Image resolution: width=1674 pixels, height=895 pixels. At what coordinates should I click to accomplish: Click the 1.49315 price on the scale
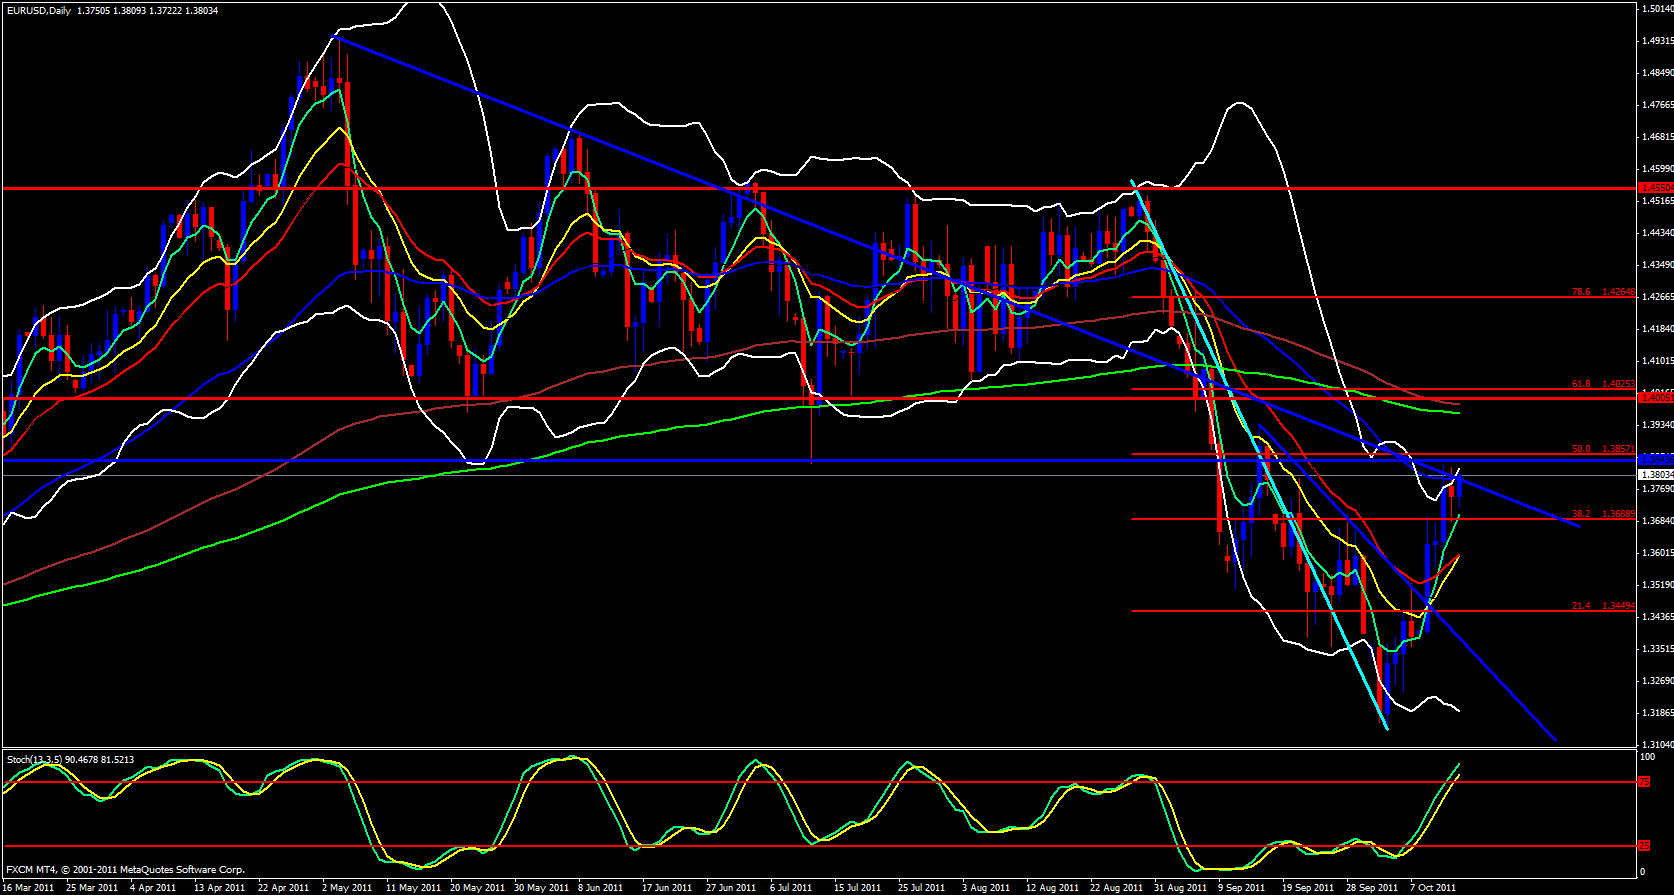pos(1657,41)
